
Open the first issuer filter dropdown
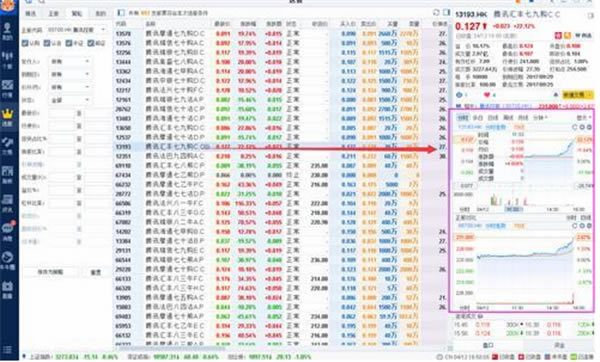[x=70, y=61]
